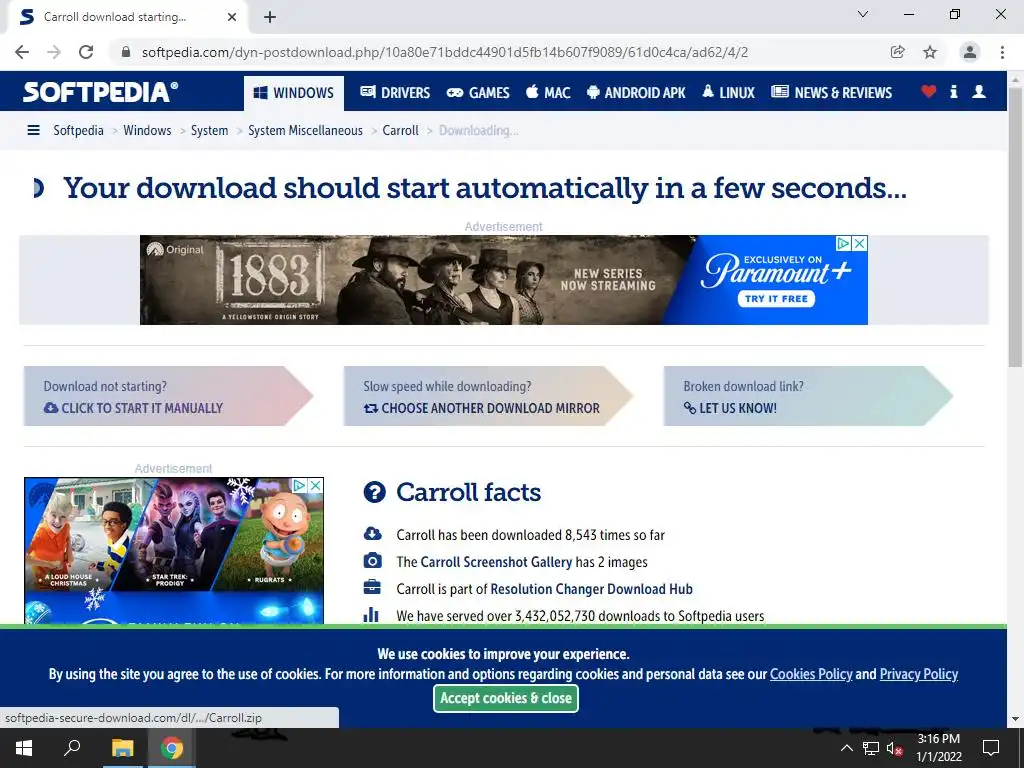The image size is (1024, 768).
Task: Open Chrome profile avatar icon
Action: pos(970,52)
